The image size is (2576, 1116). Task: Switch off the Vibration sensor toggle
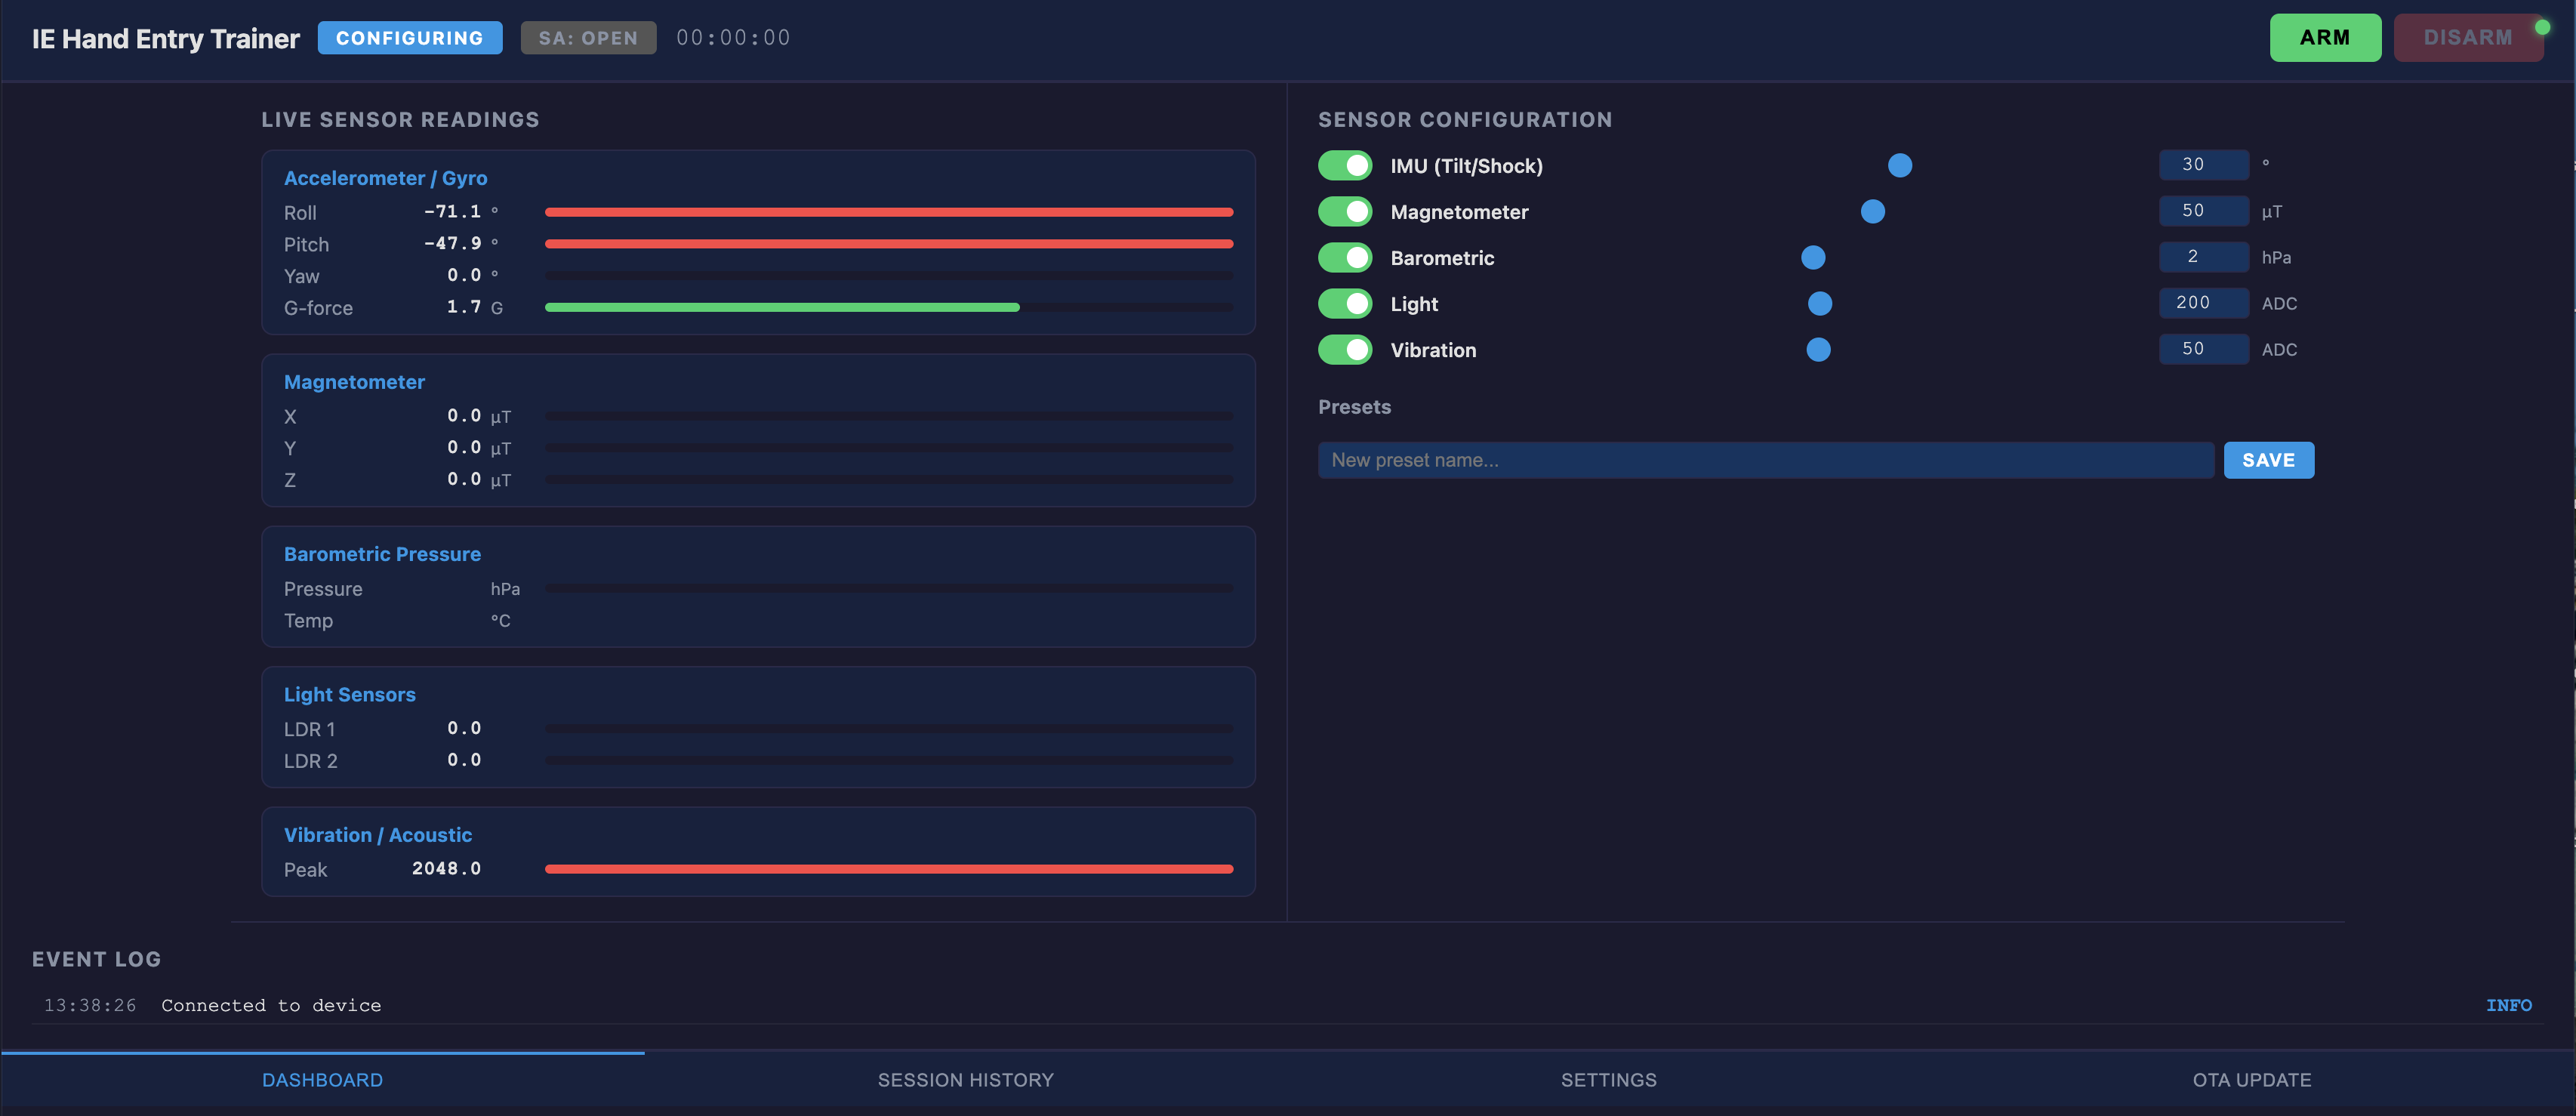(1344, 349)
